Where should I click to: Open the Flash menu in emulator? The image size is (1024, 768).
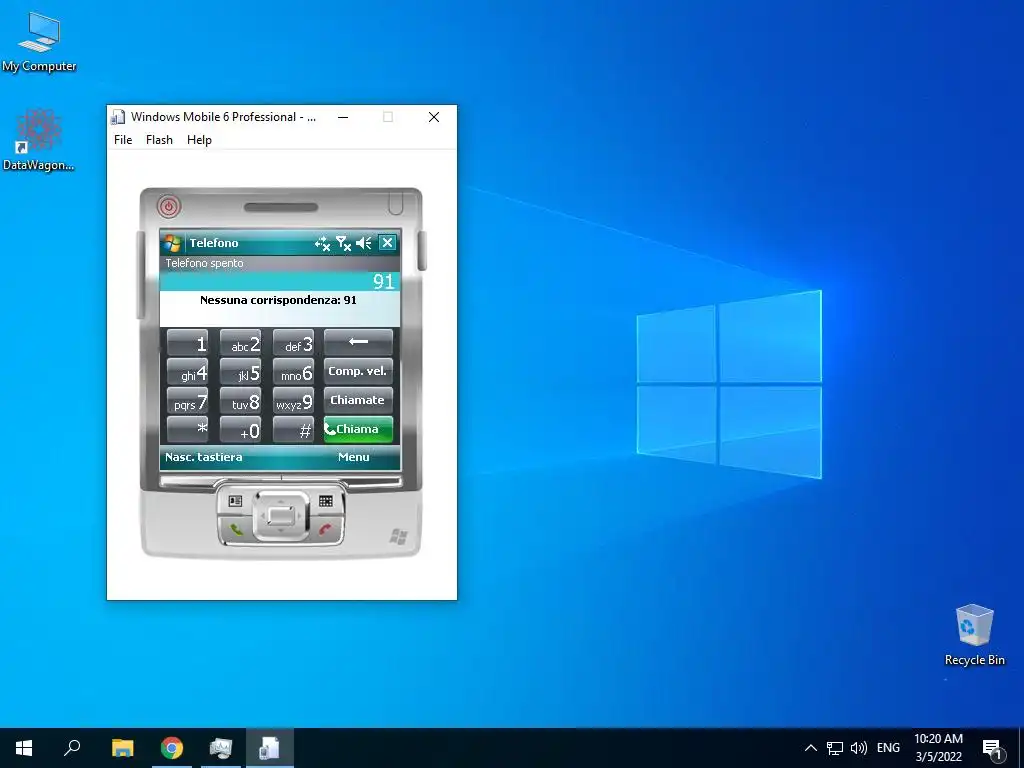click(x=159, y=140)
